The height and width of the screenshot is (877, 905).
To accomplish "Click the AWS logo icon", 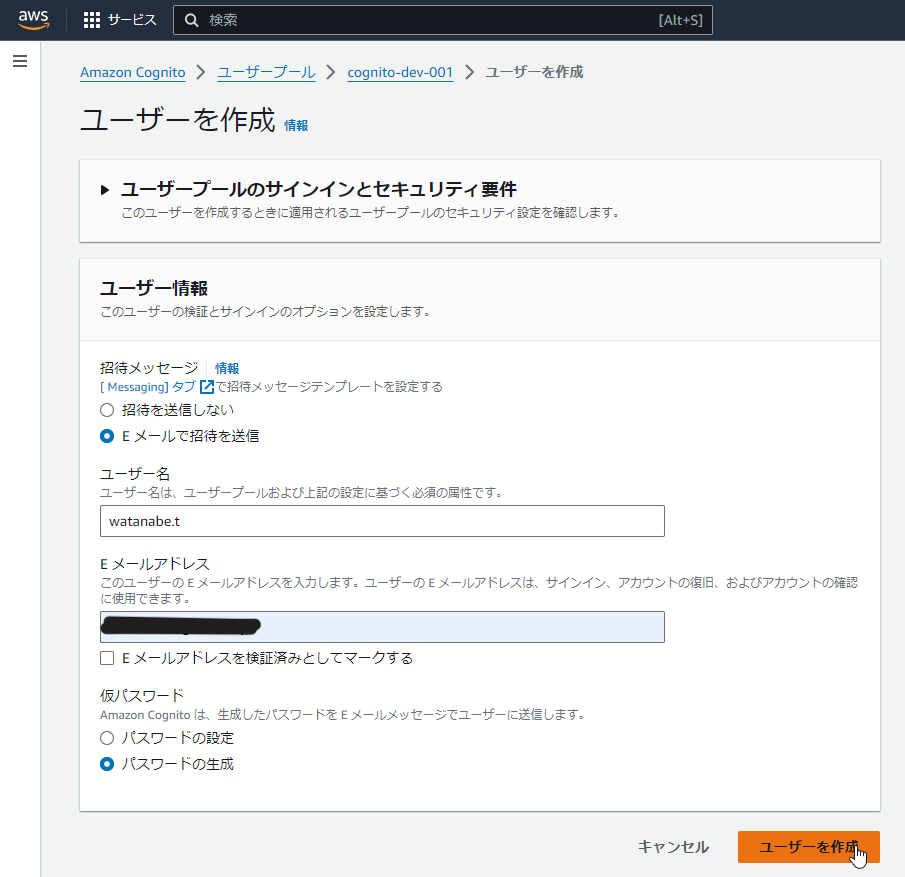I will 33,19.
